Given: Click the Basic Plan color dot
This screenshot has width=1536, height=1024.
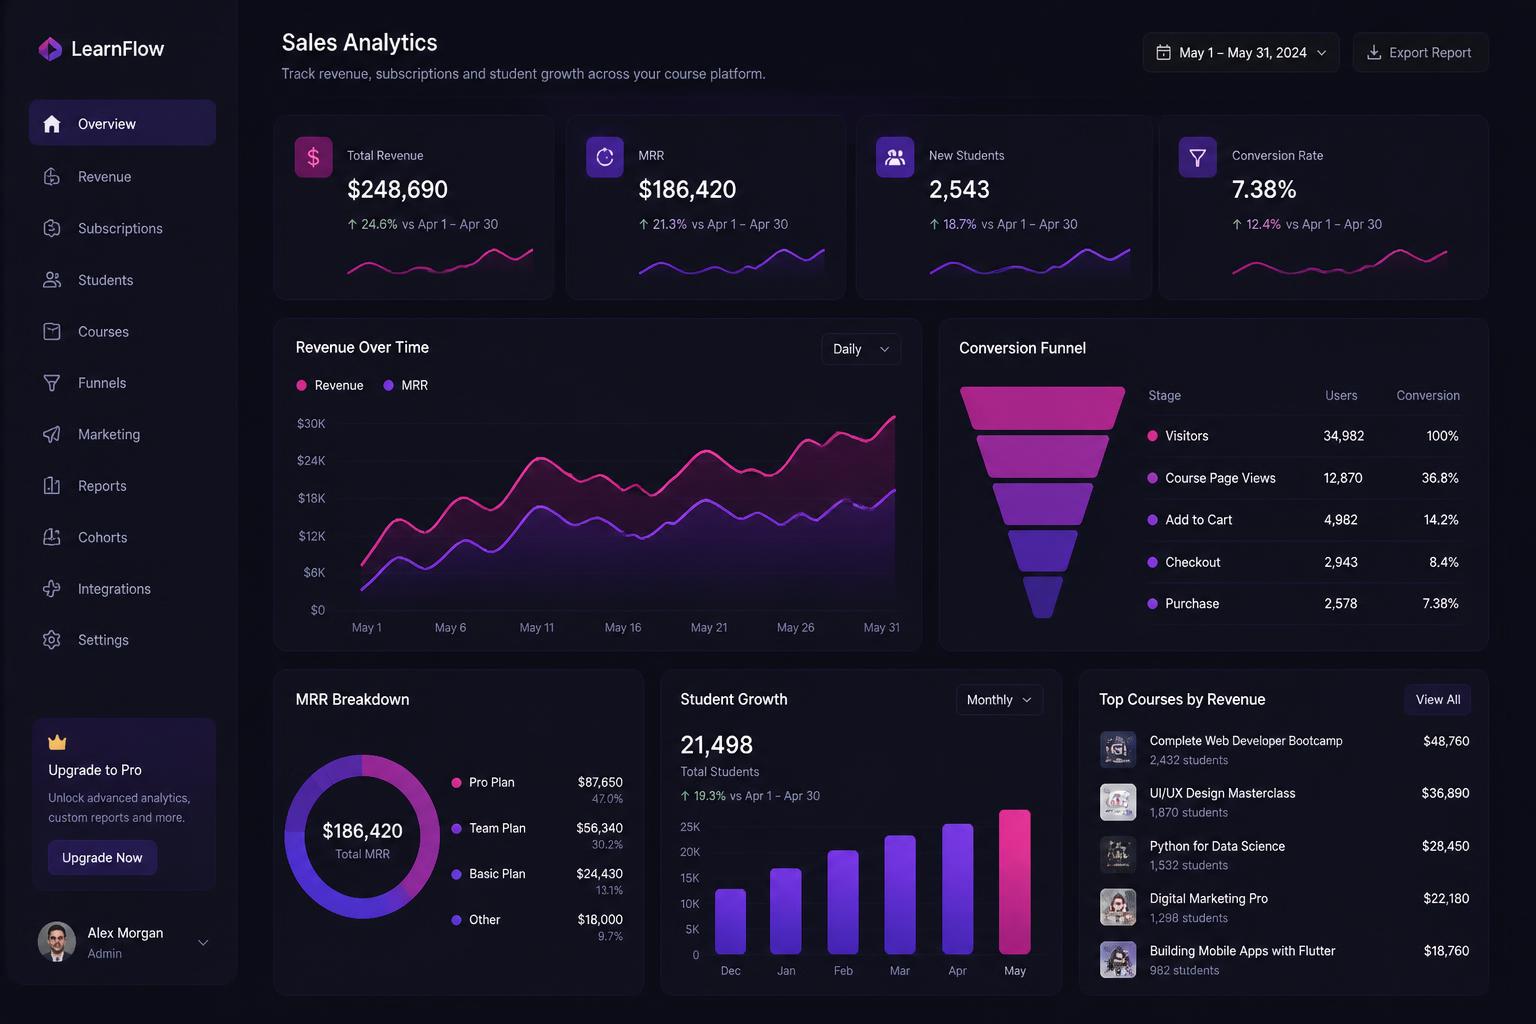Looking at the screenshot, I should click(457, 874).
